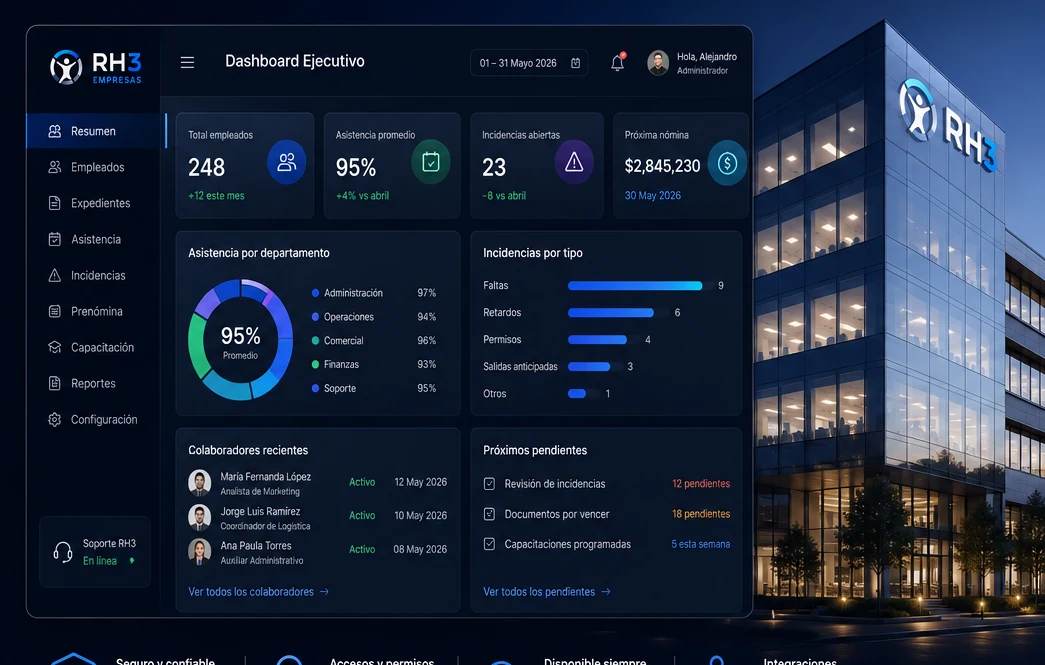The image size is (1045, 665).
Task: Click the Comercial legend color dot
Action: coord(315,340)
